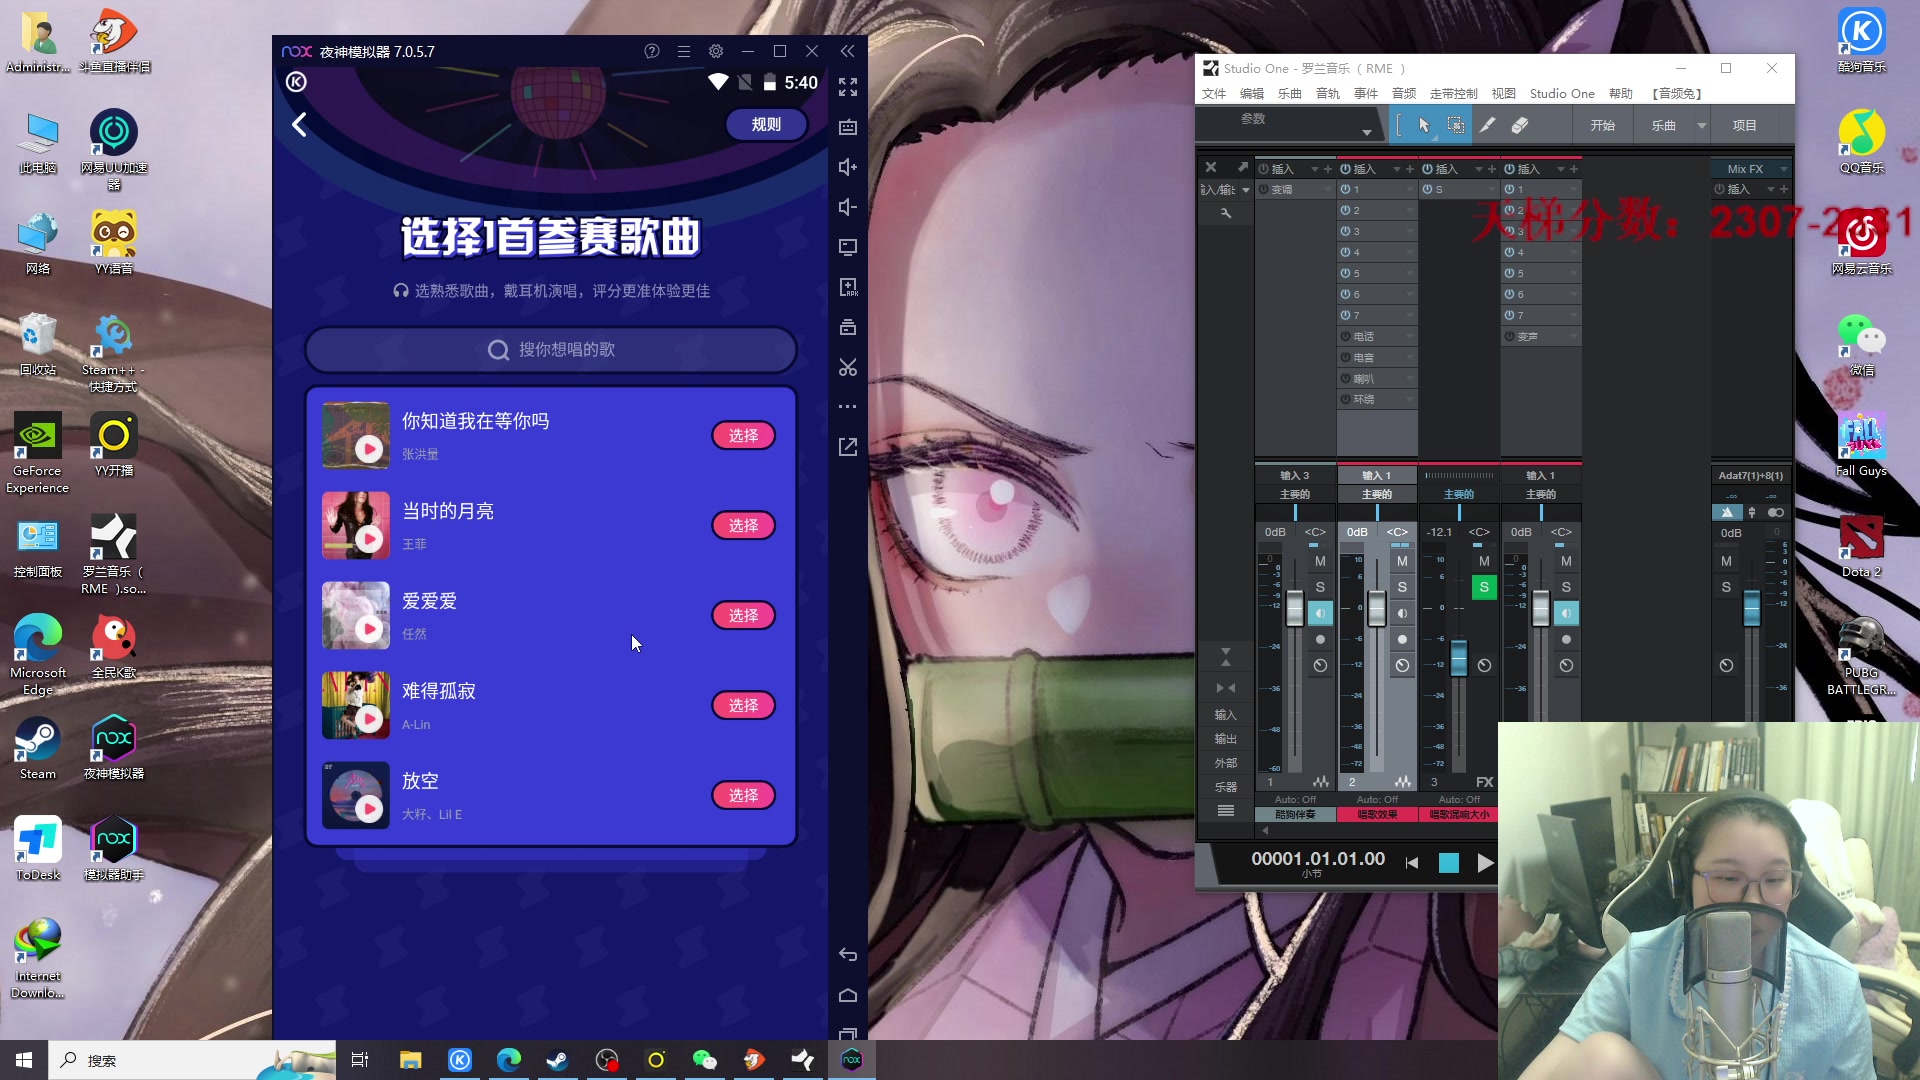The image size is (1920, 1080).
Task: Choose song 爱爱爱 with 选择 button
Action: click(743, 615)
